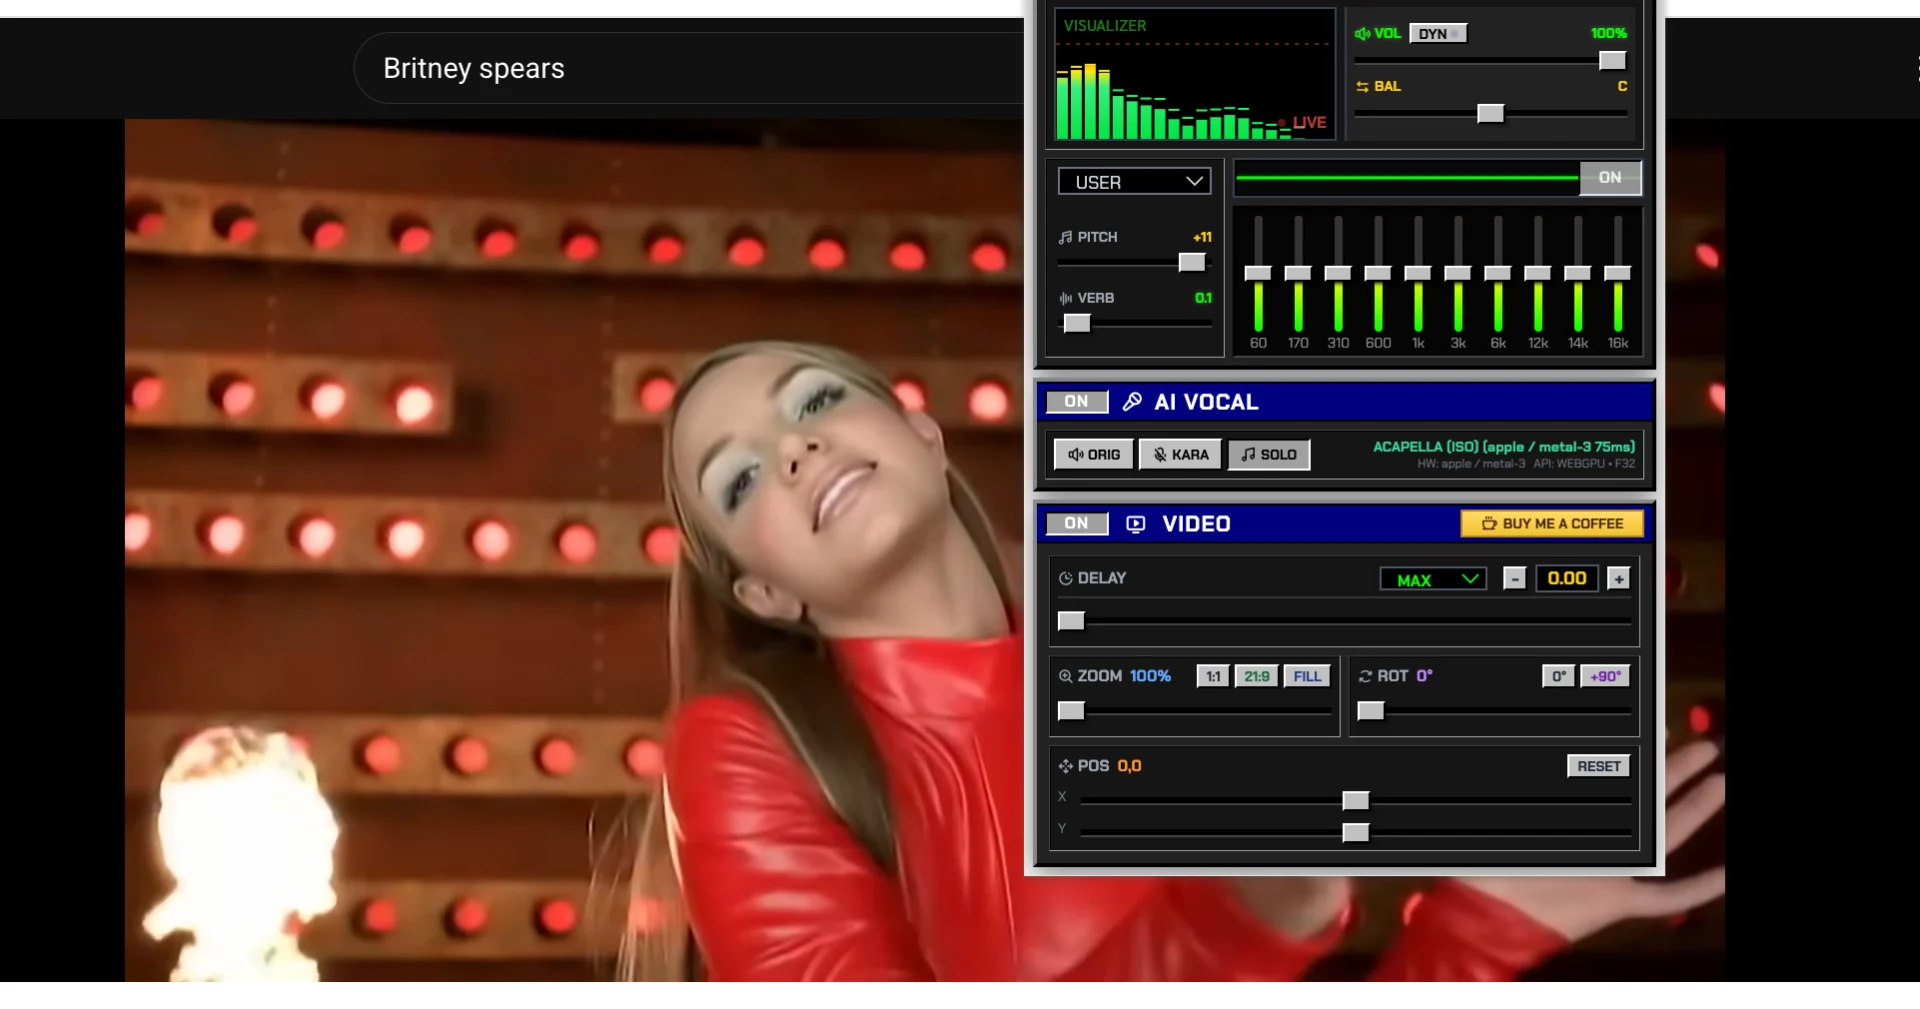This screenshot has height=1009, width=1920.
Task: Click the zoom value 100%
Action: coord(1150,677)
